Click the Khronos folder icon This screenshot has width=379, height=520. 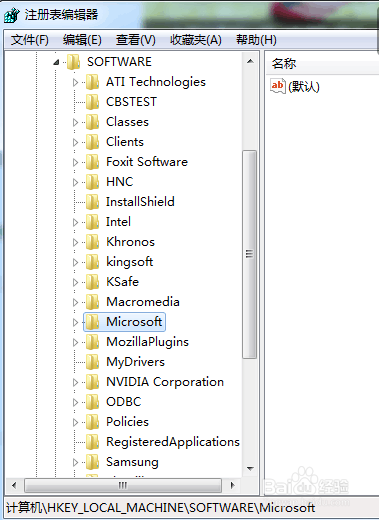(x=92, y=242)
